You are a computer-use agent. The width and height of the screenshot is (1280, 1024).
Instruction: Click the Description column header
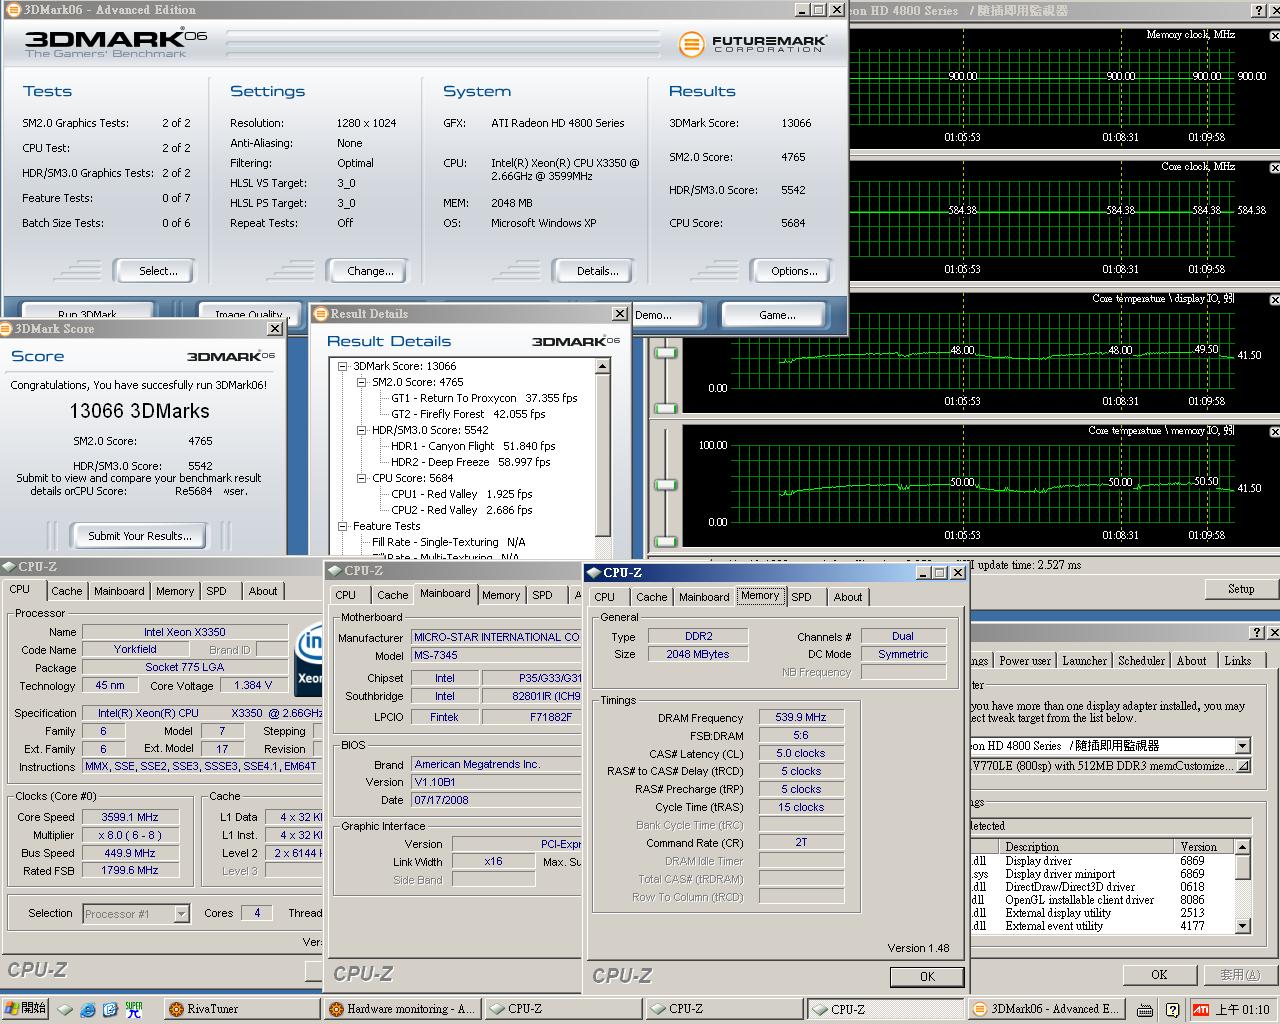tap(1087, 847)
